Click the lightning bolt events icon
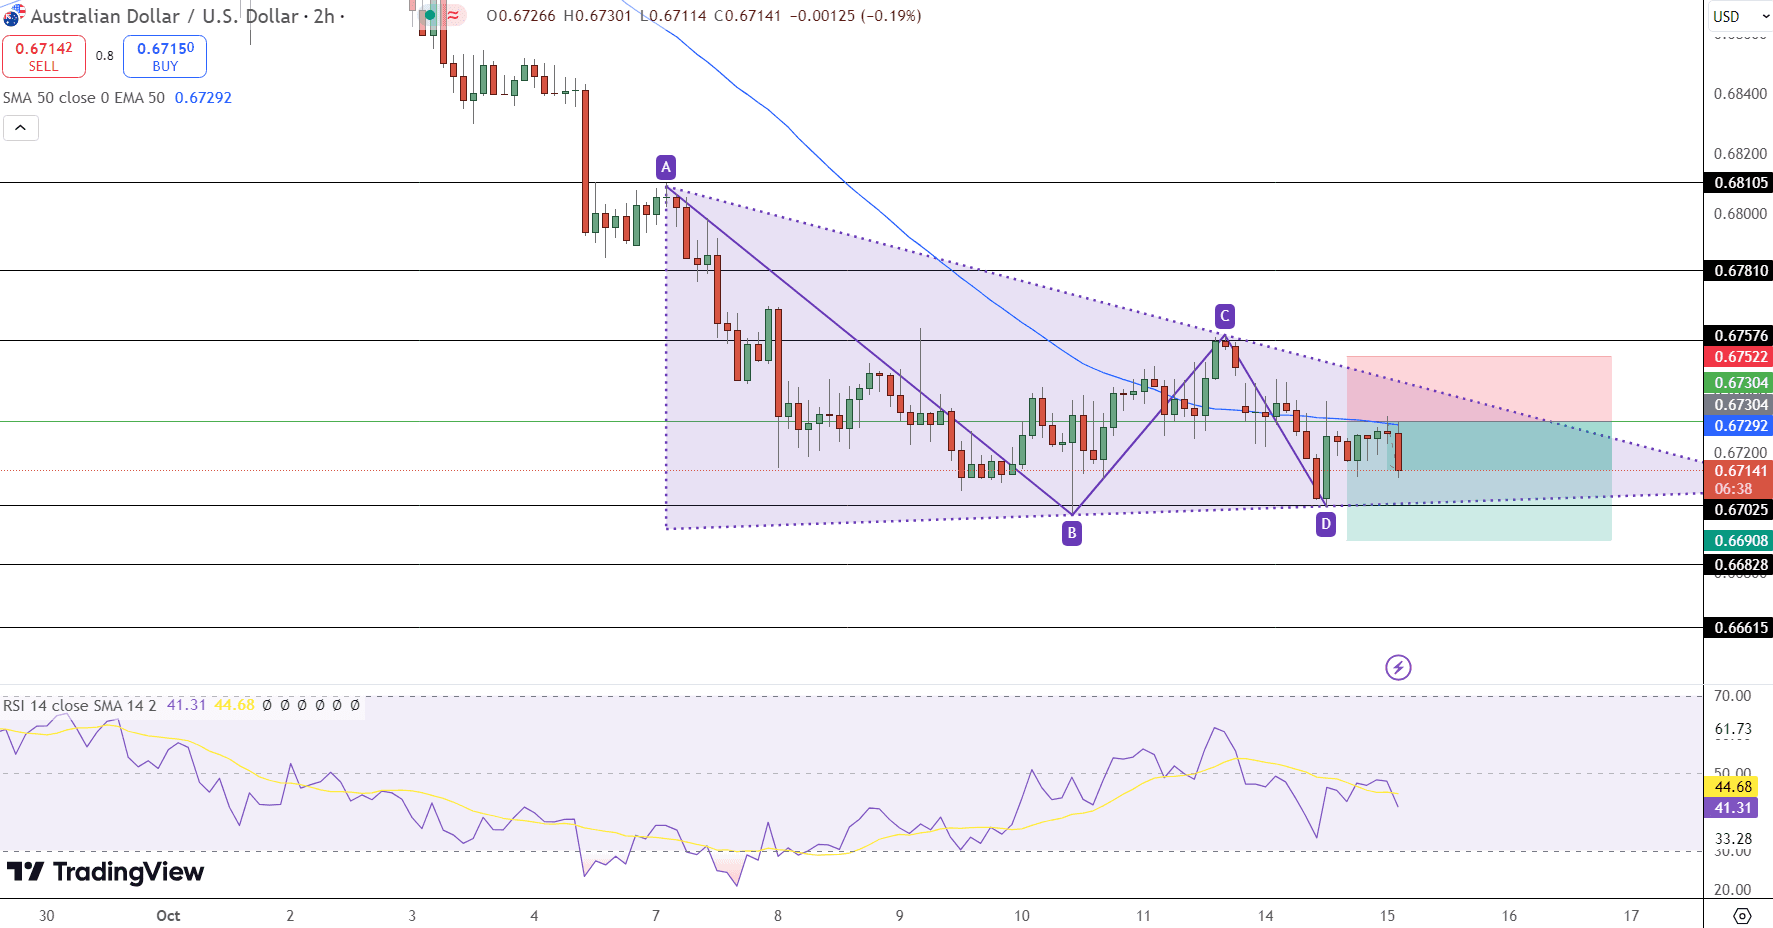1773x928 pixels. (x=1398, y=667)
